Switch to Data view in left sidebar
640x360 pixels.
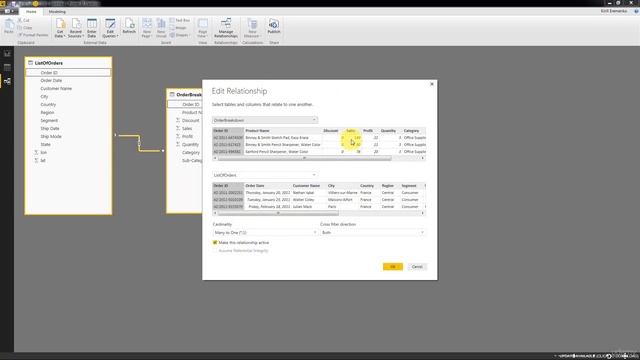tap(7, 67)
